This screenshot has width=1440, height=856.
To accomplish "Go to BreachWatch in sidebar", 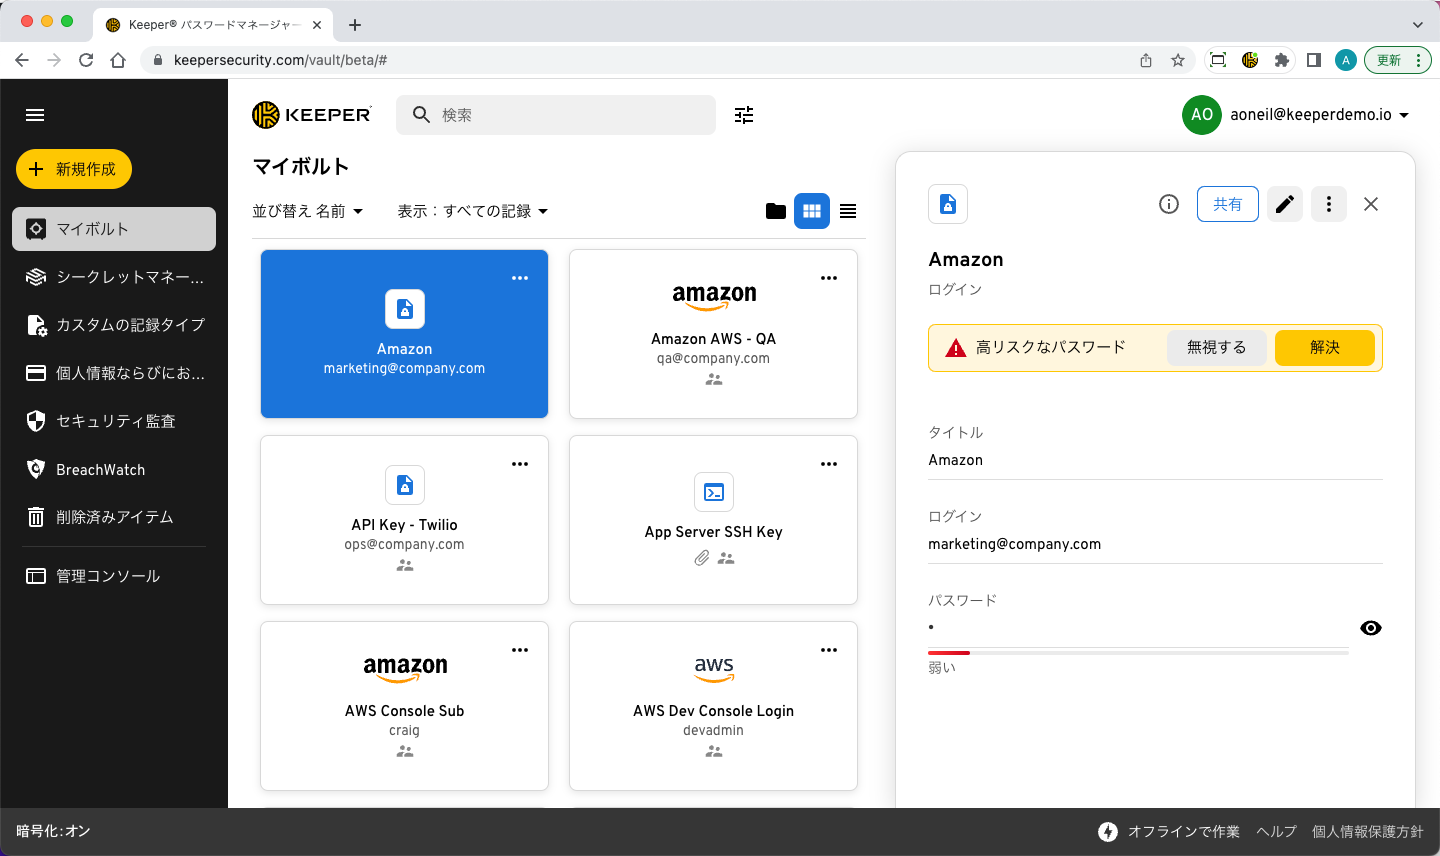I will 100,469.
